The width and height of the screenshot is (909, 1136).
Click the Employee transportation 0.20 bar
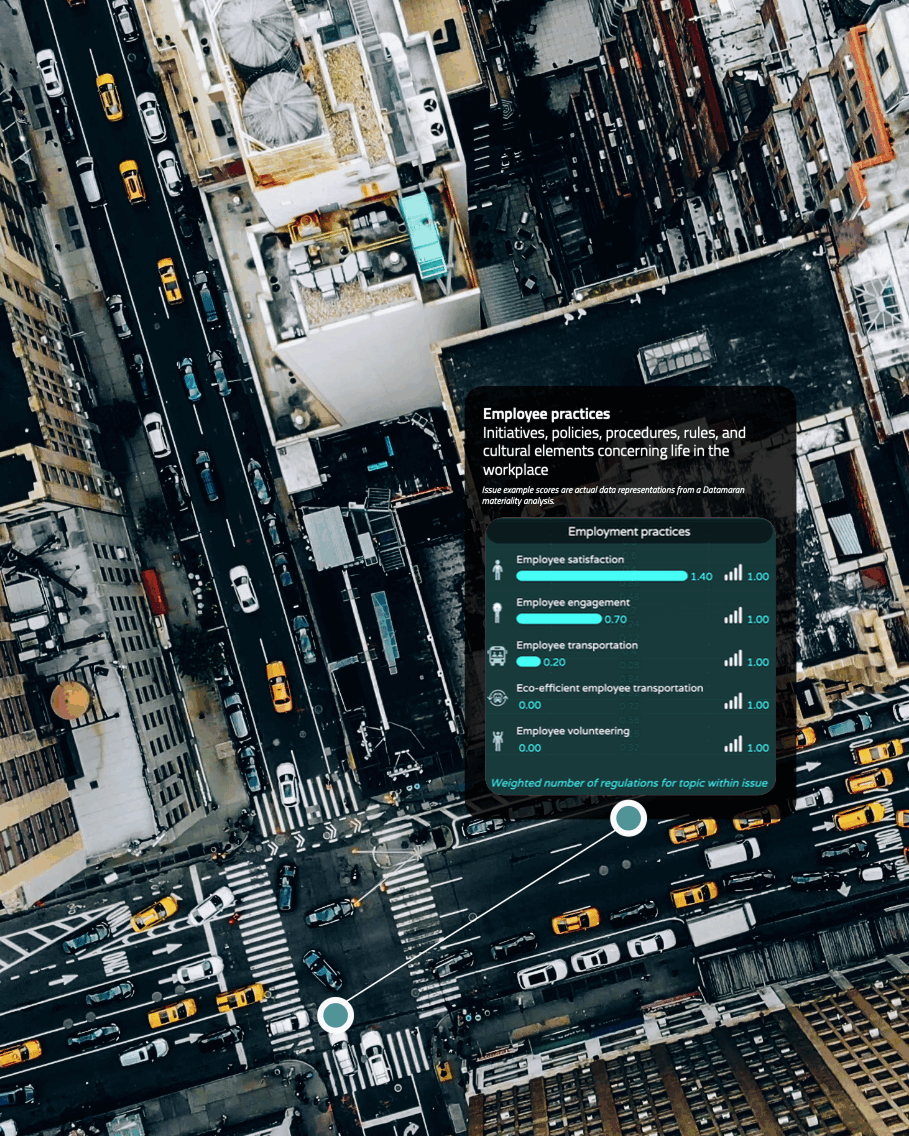pyautogui.click(x=528, y=662)
